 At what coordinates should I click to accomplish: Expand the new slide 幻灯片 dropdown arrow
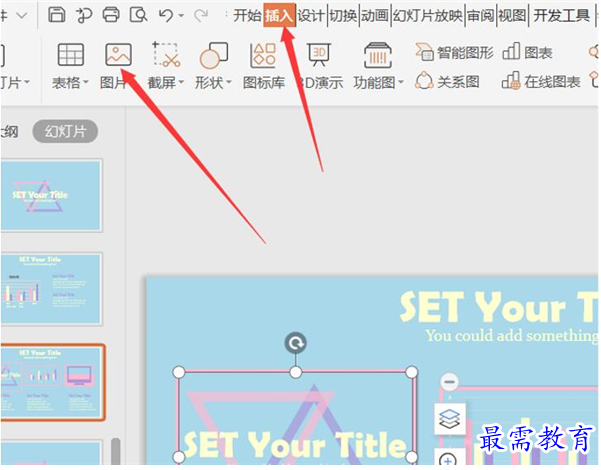point(27,82)
